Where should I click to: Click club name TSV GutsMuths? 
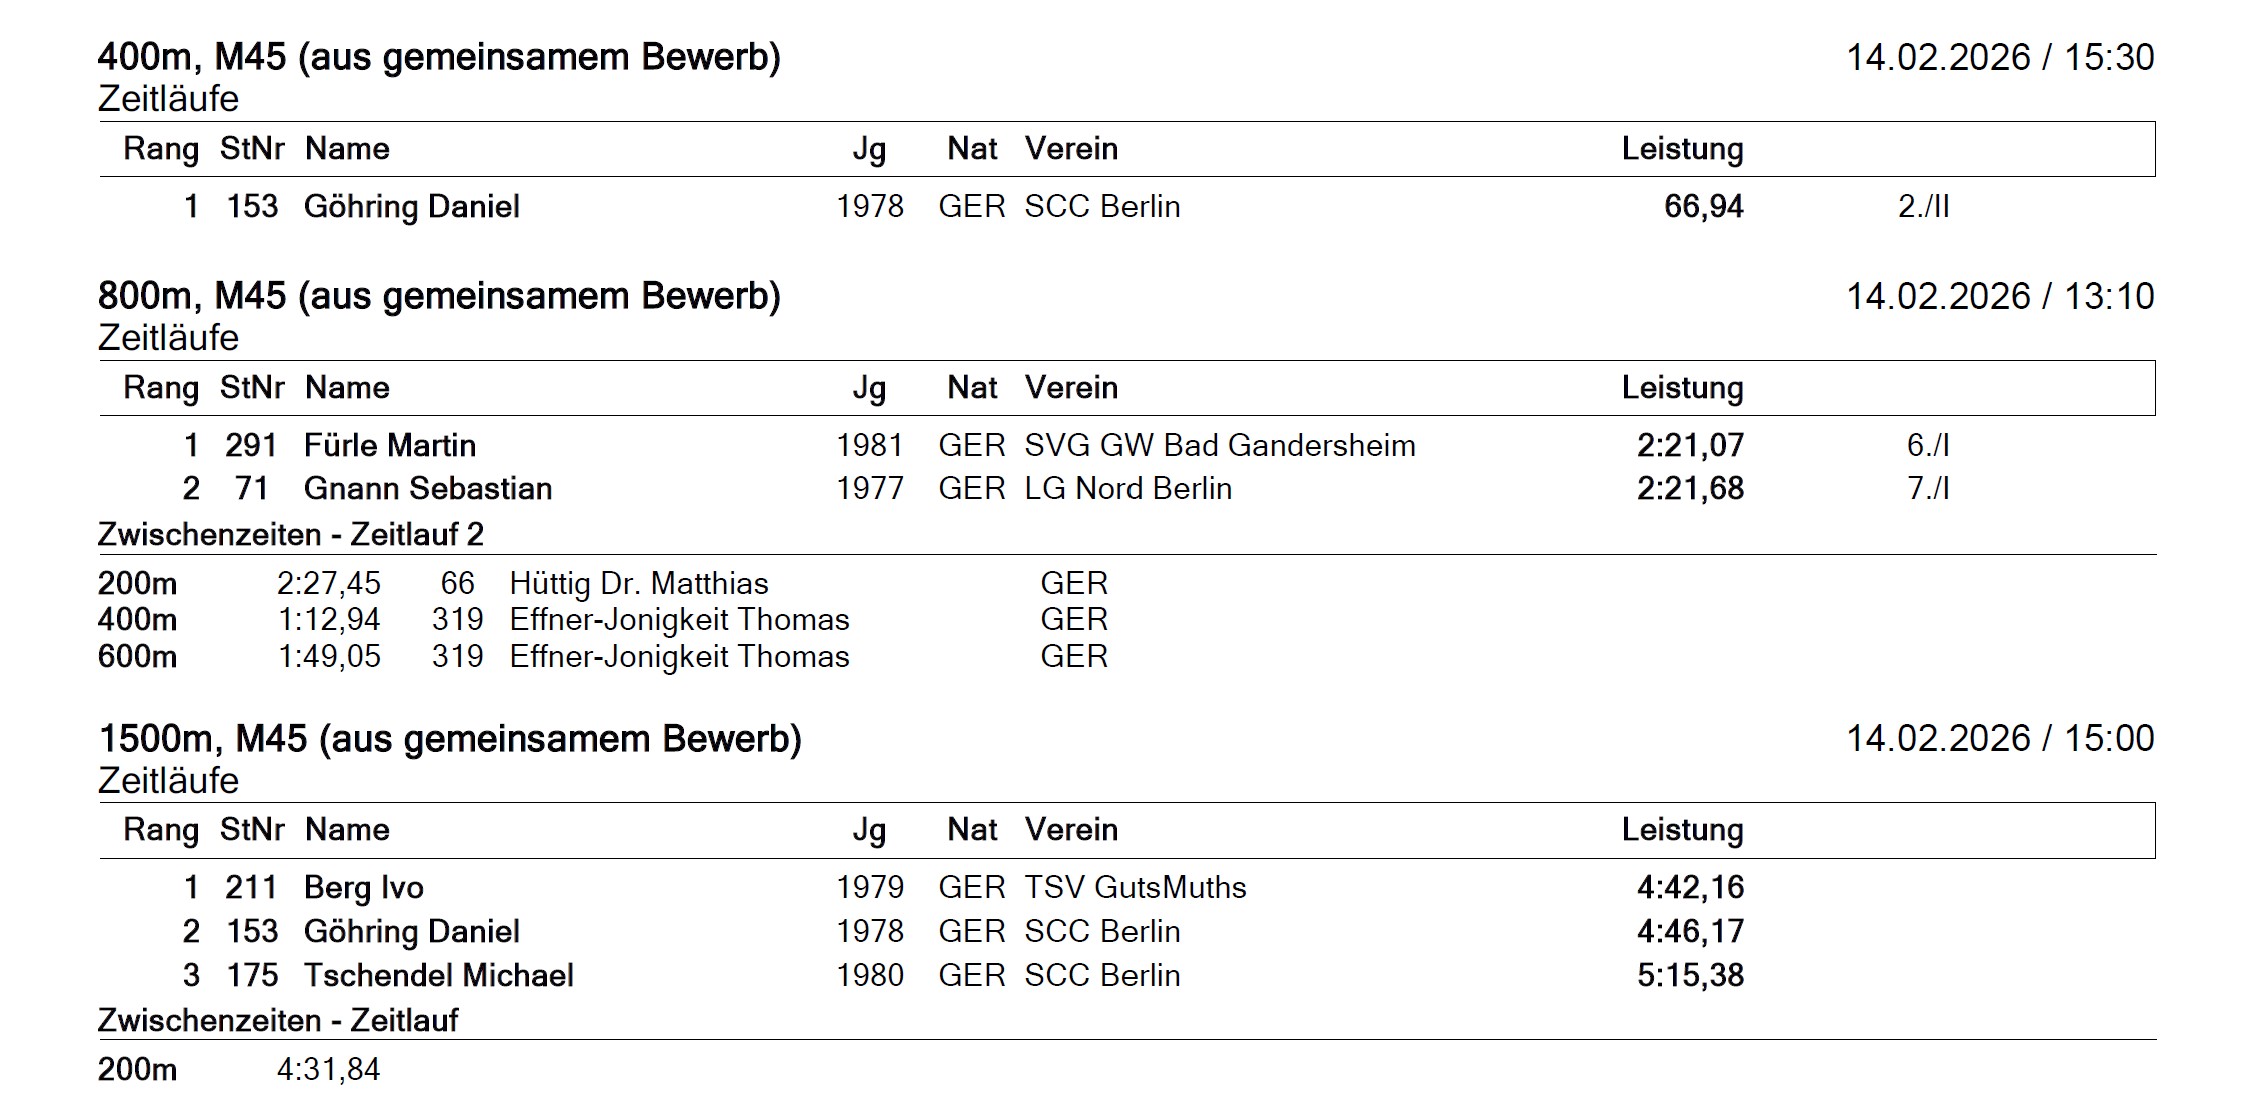1135,888
